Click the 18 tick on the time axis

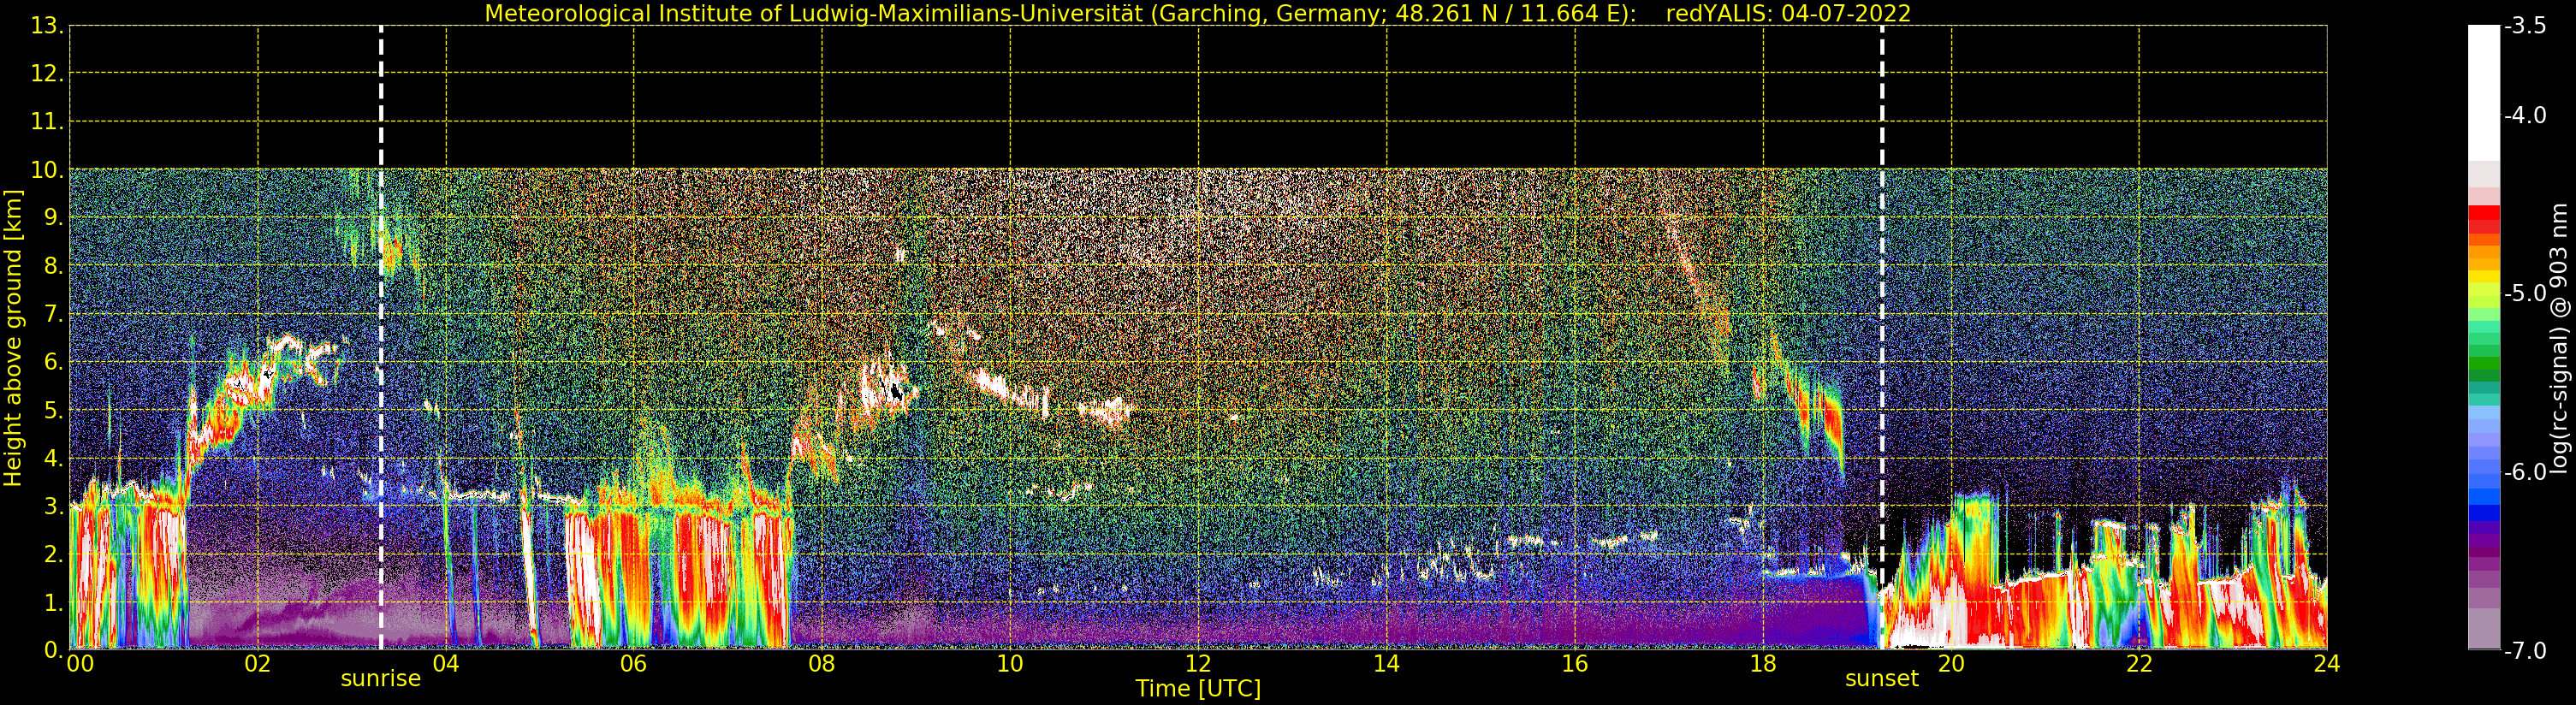coord(1763,664)
